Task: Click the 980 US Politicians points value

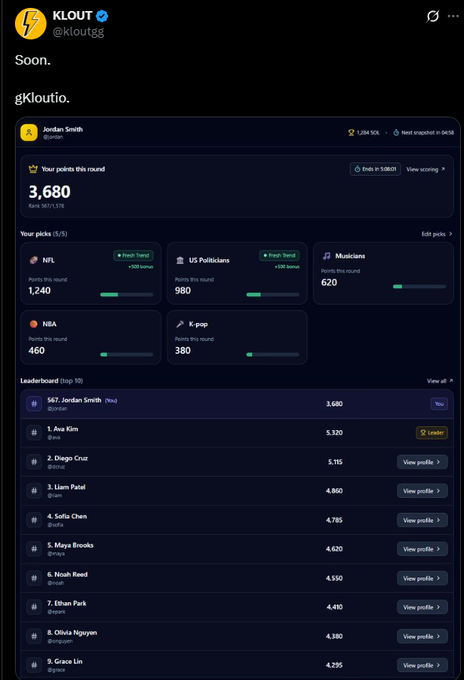Action: (183, 291)
